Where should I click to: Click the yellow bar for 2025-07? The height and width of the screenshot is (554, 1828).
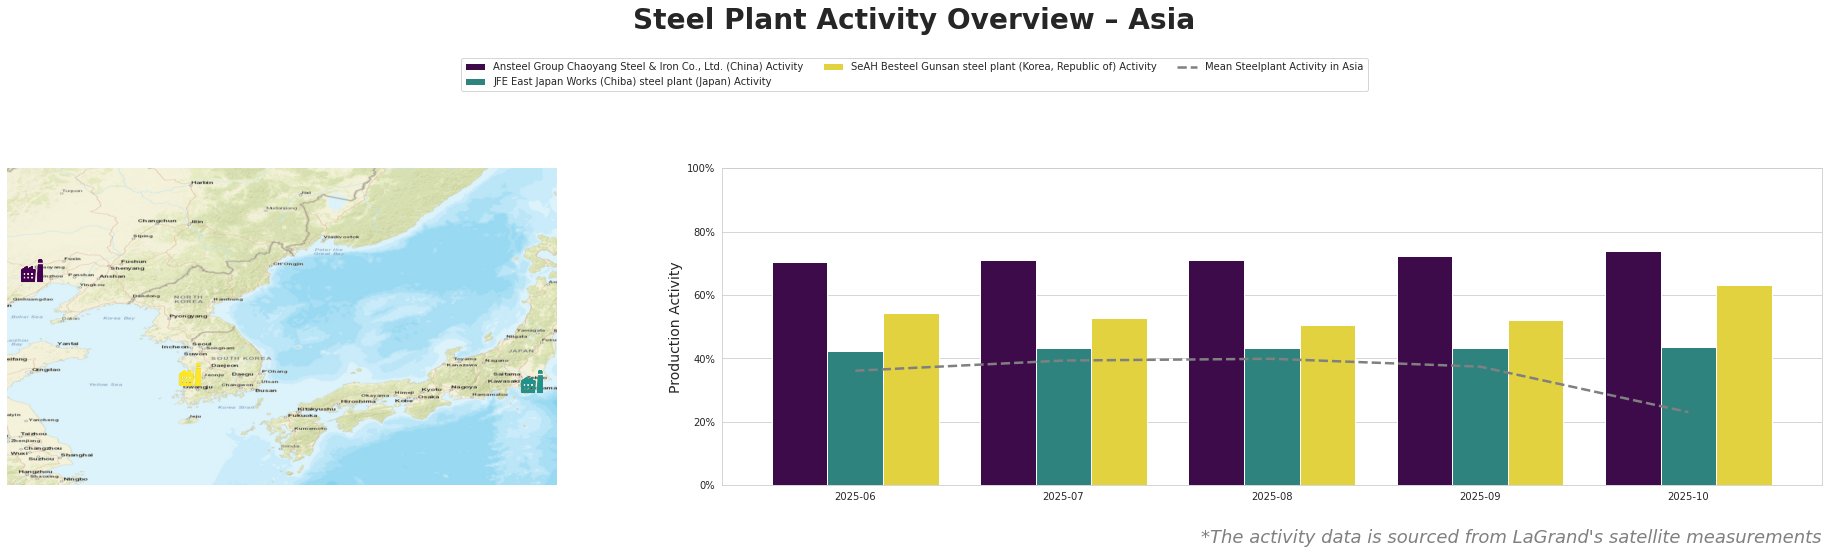[1119, 402]
